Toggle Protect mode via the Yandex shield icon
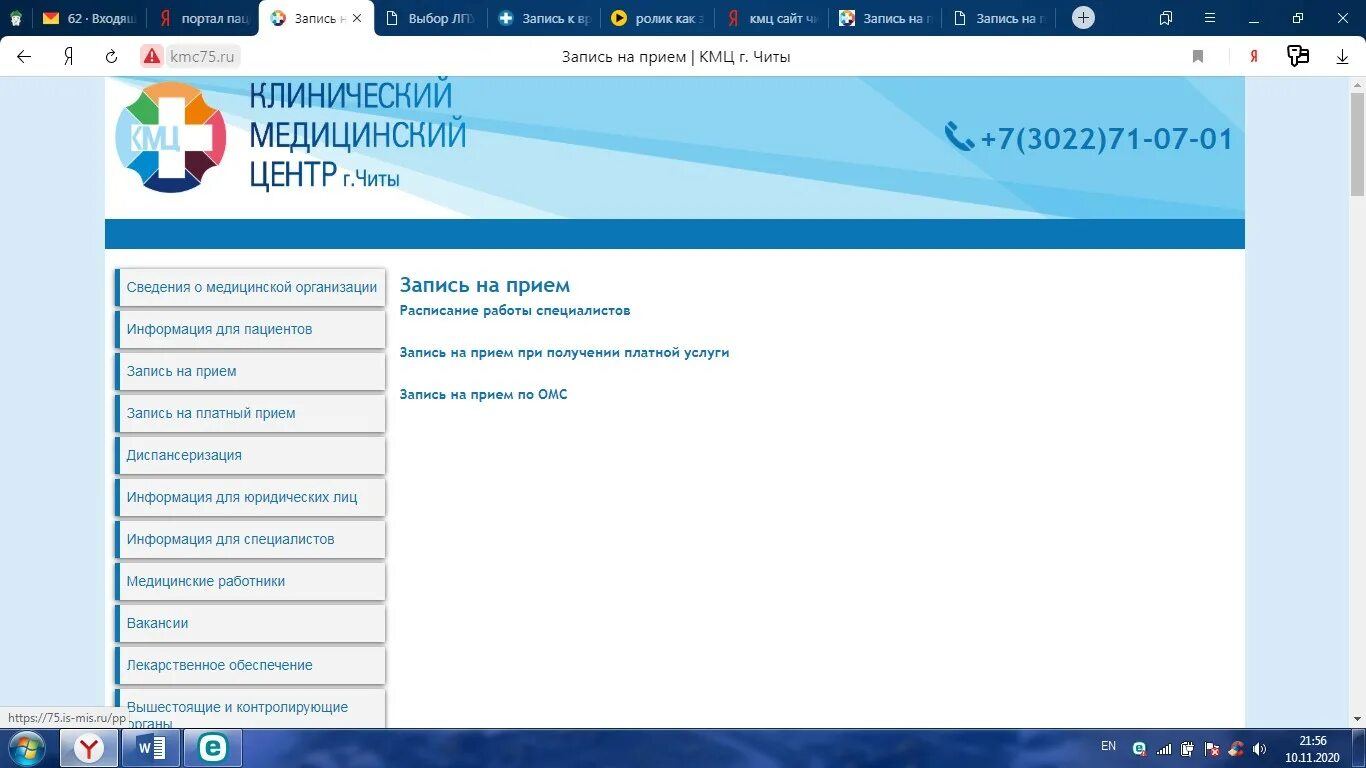1366x768 pixels. [x=1252, y=57]
